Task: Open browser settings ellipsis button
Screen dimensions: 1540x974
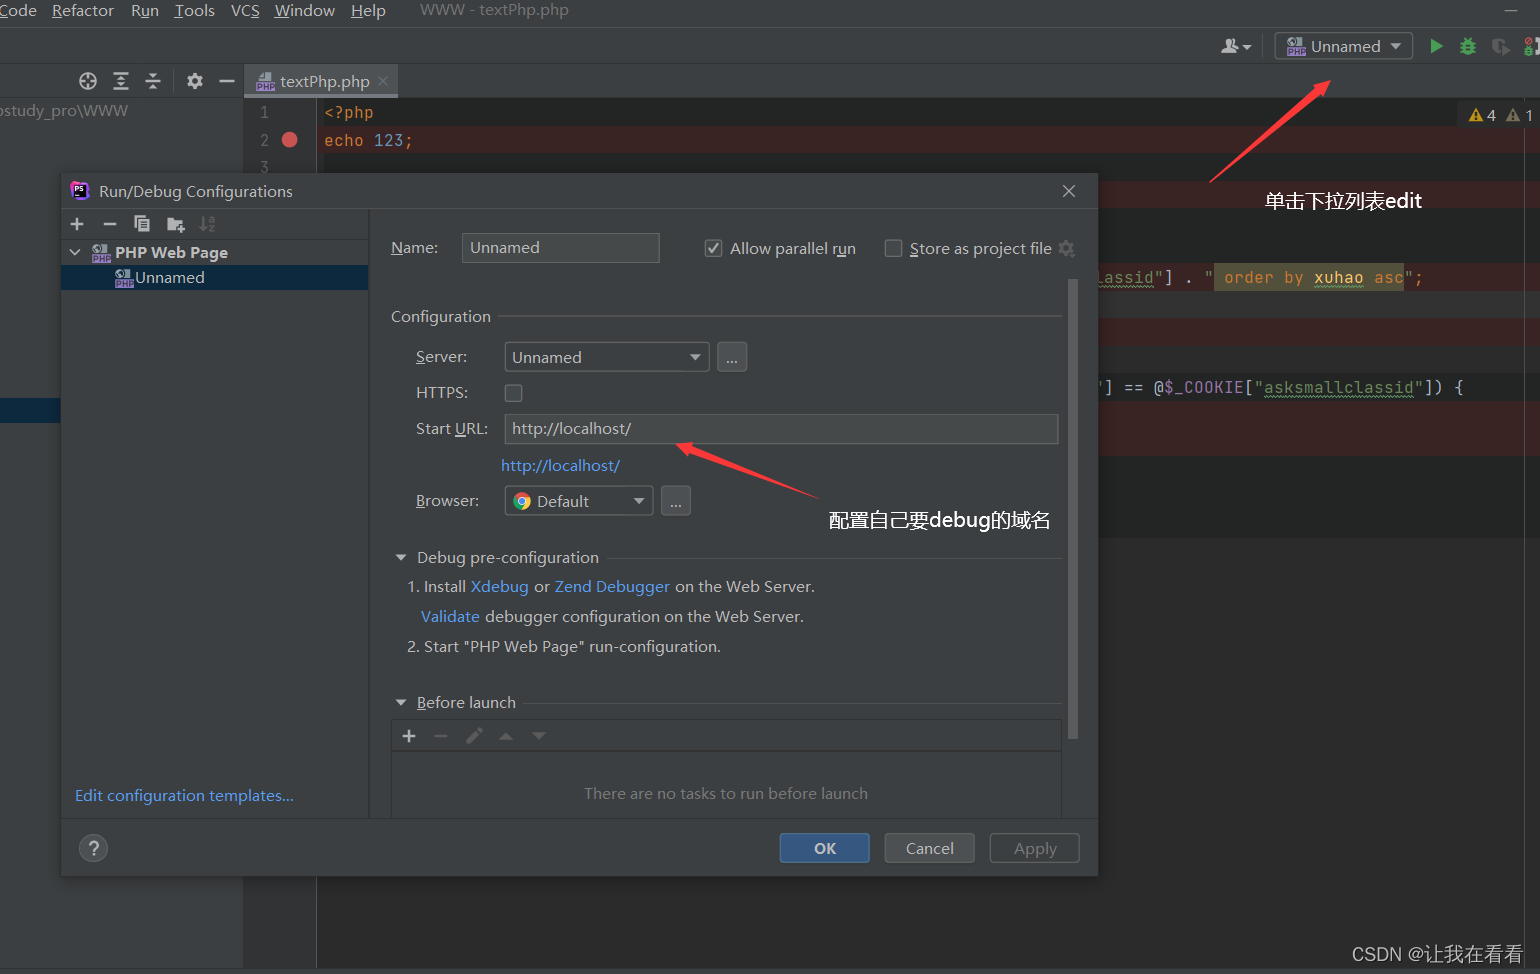Action: 676,501
